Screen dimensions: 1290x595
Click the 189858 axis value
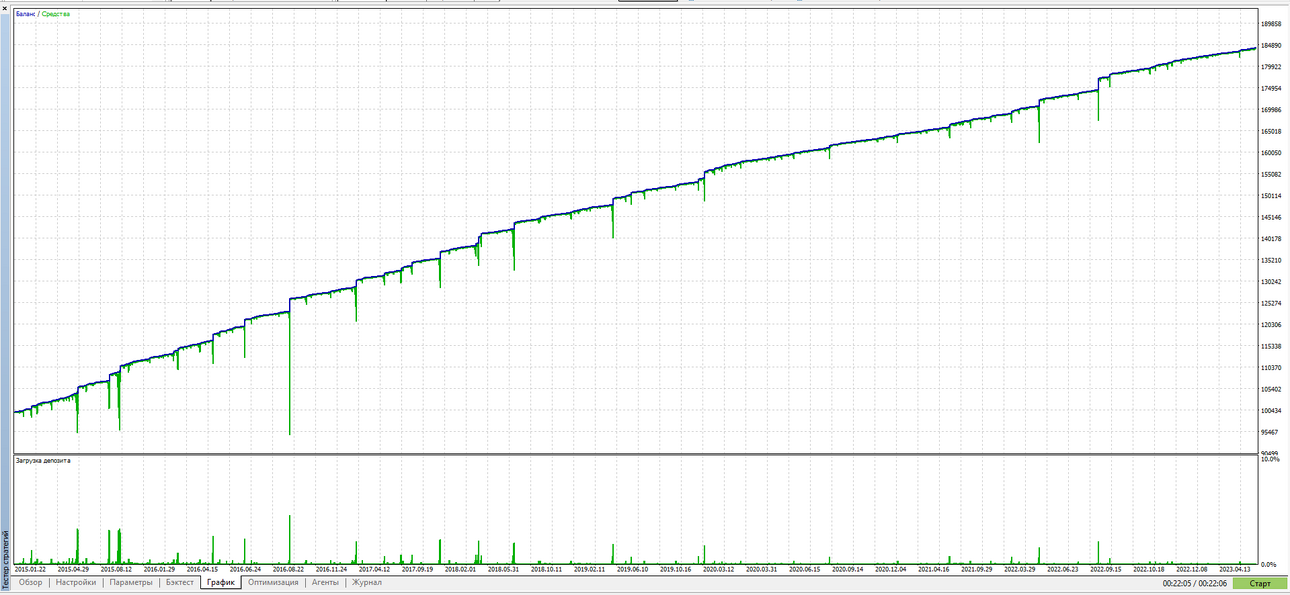(1272, 24)
